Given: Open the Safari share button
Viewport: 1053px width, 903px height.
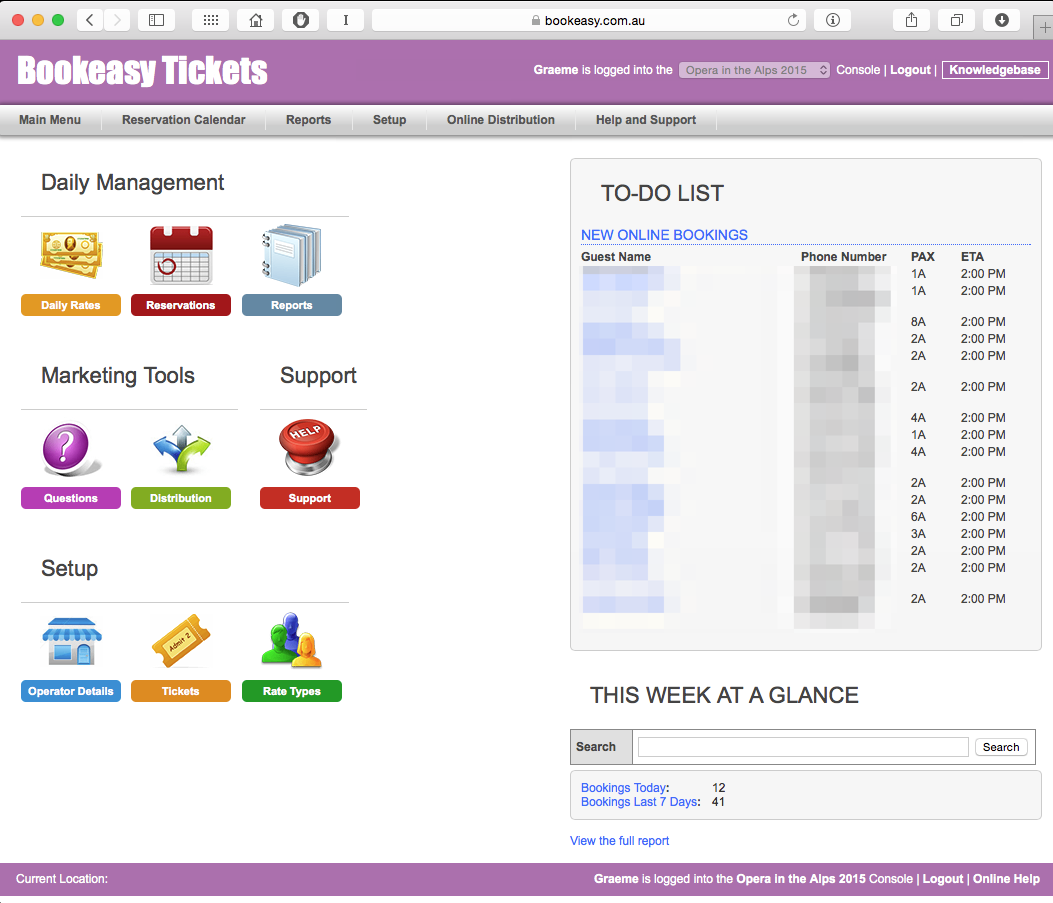Looking at the screenshot, I should click(911, 20).
